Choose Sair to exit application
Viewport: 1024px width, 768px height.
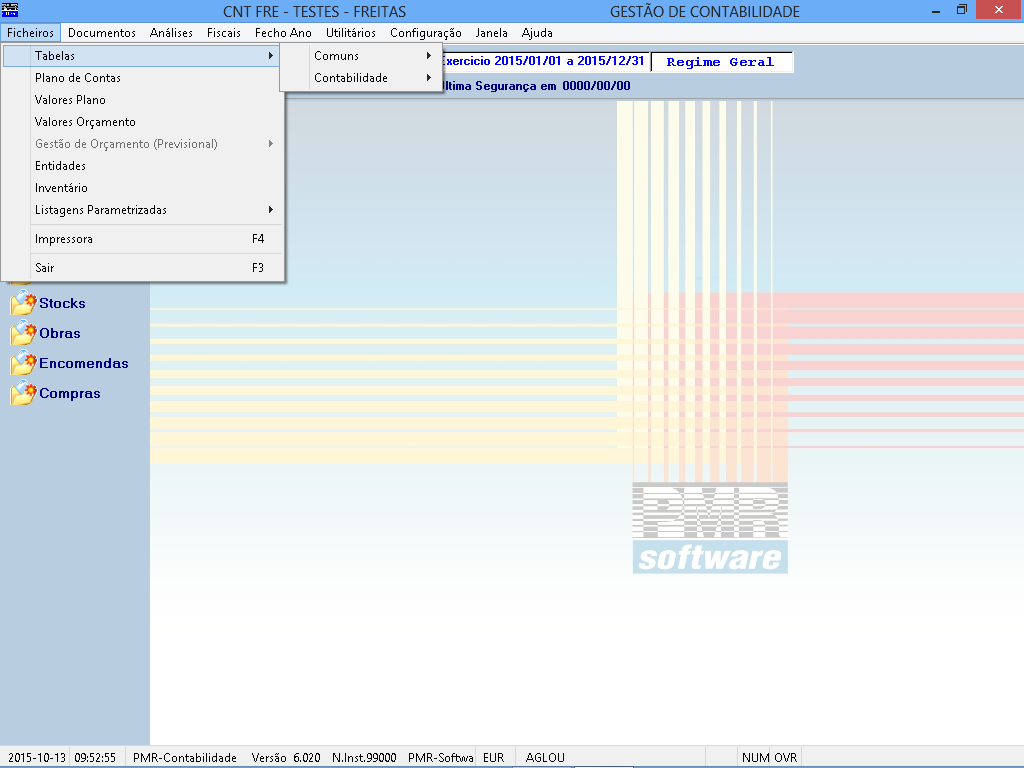(x=142, y=268)
